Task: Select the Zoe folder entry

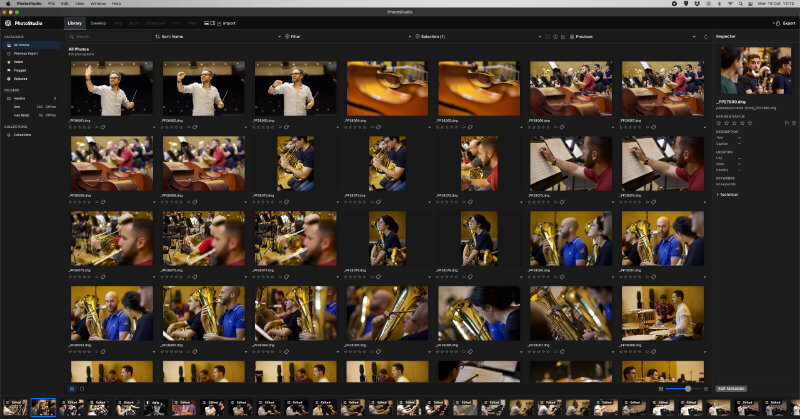Action: click(31, 107)
